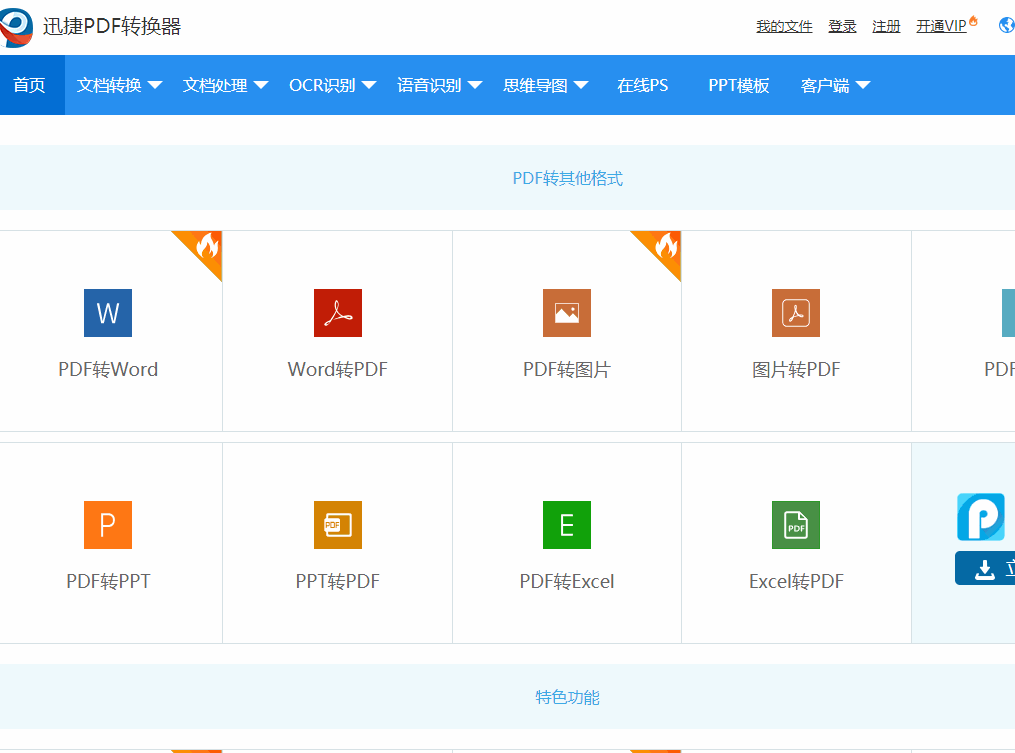
Task: Open the 在线PS menu item
Action: coord(642,85)
